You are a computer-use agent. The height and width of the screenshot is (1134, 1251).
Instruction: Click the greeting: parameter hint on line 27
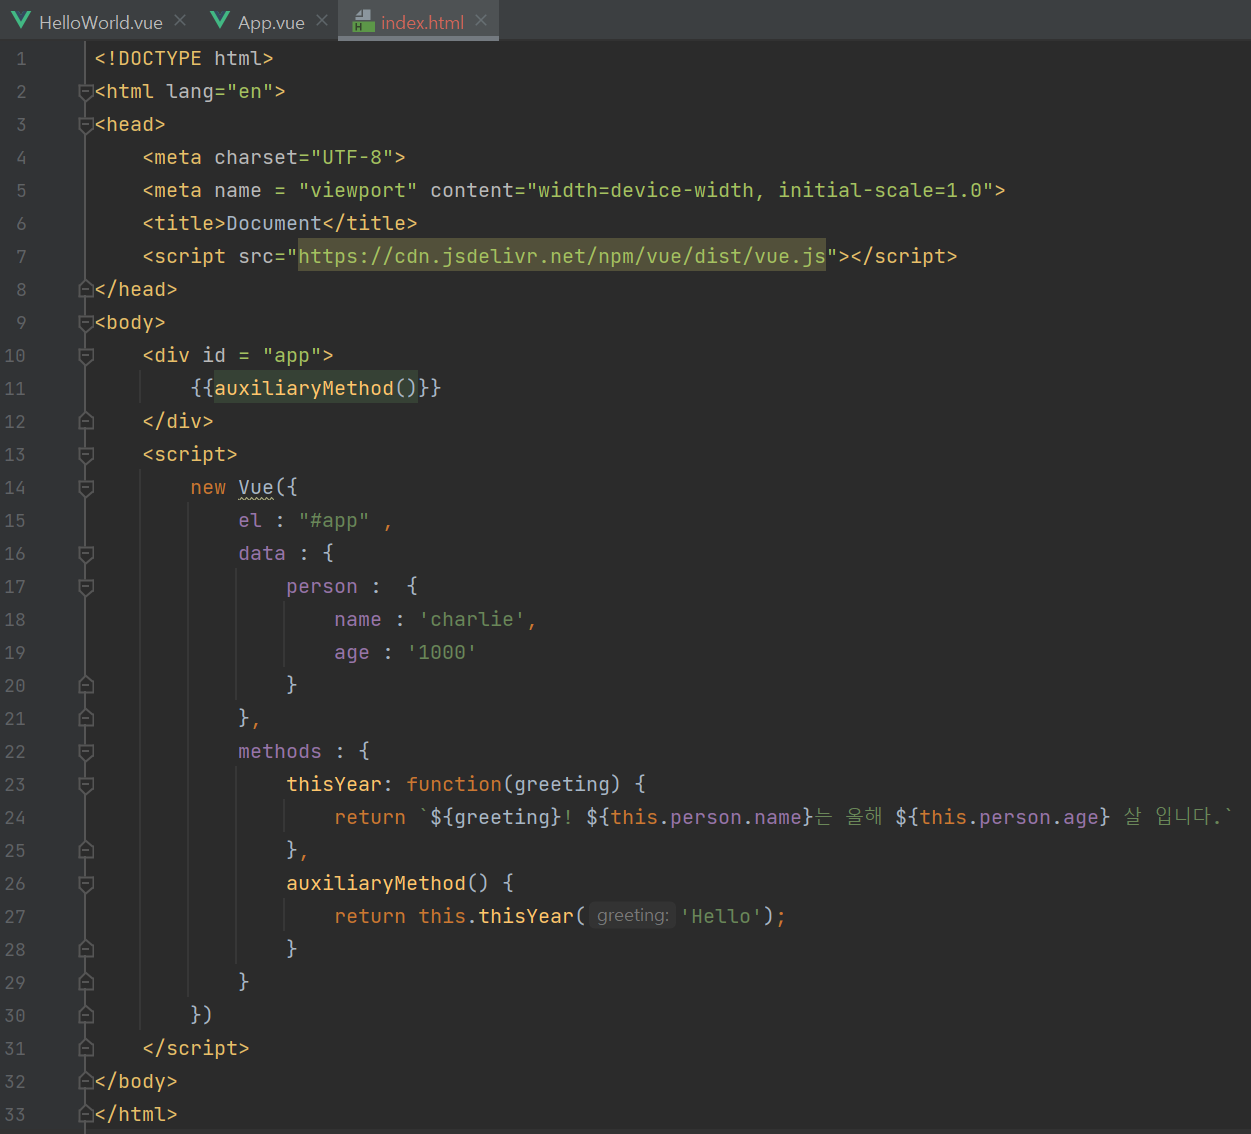[x=633, y=916]
